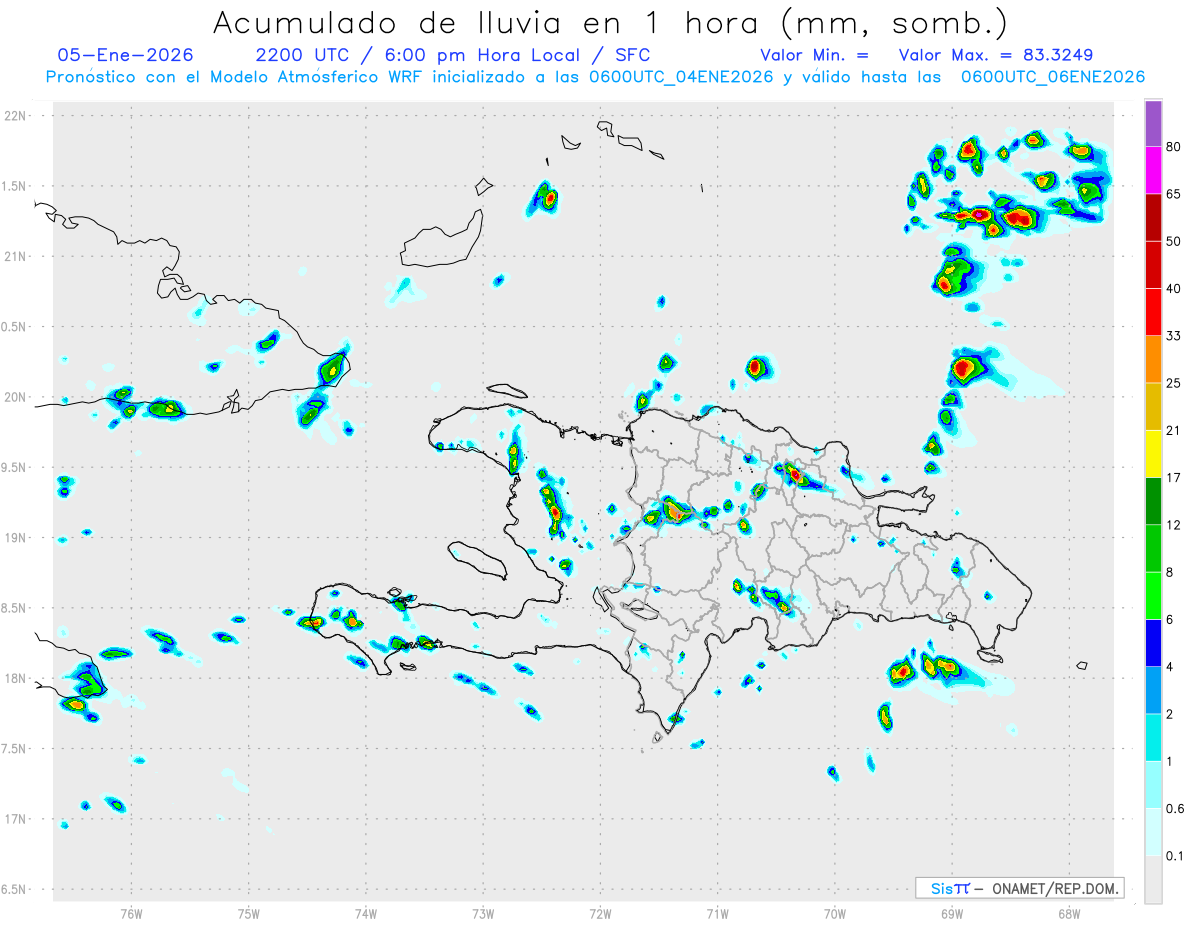The image size is (1200, 927).
Task: Click the gold swatch between 21 and 25
Action: click(1153, 406)
